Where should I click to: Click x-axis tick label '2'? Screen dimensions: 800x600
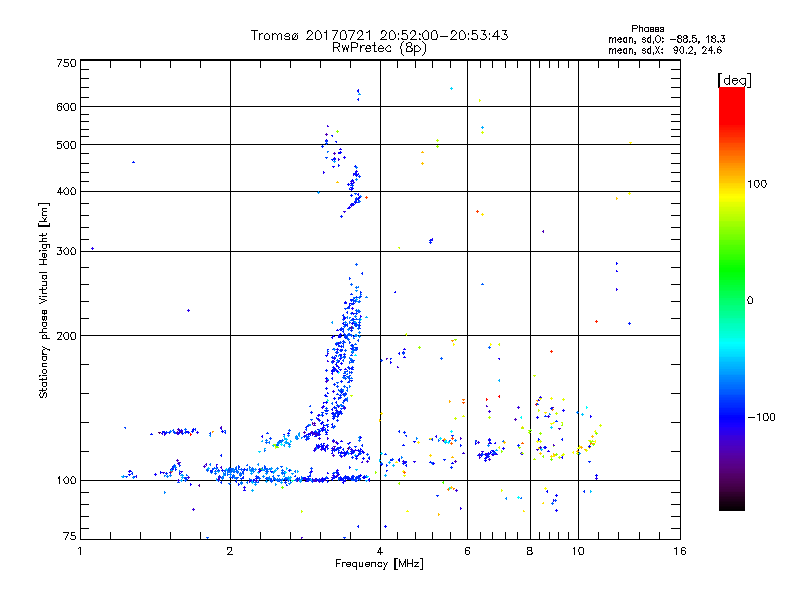pos(230,551)
